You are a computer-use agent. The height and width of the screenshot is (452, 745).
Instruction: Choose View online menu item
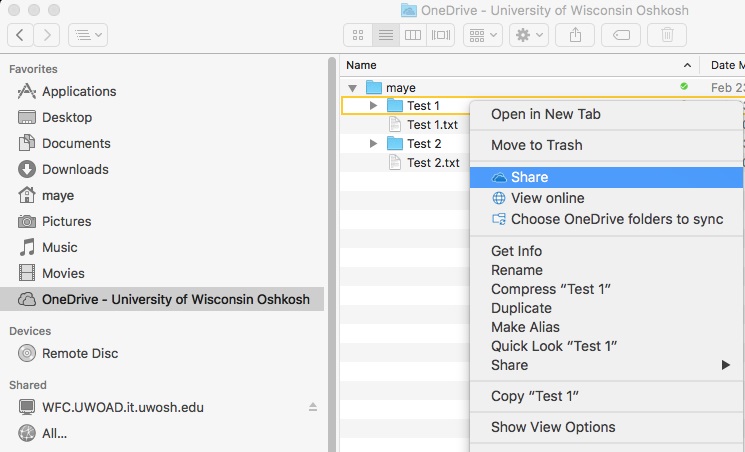pos(606,198)
